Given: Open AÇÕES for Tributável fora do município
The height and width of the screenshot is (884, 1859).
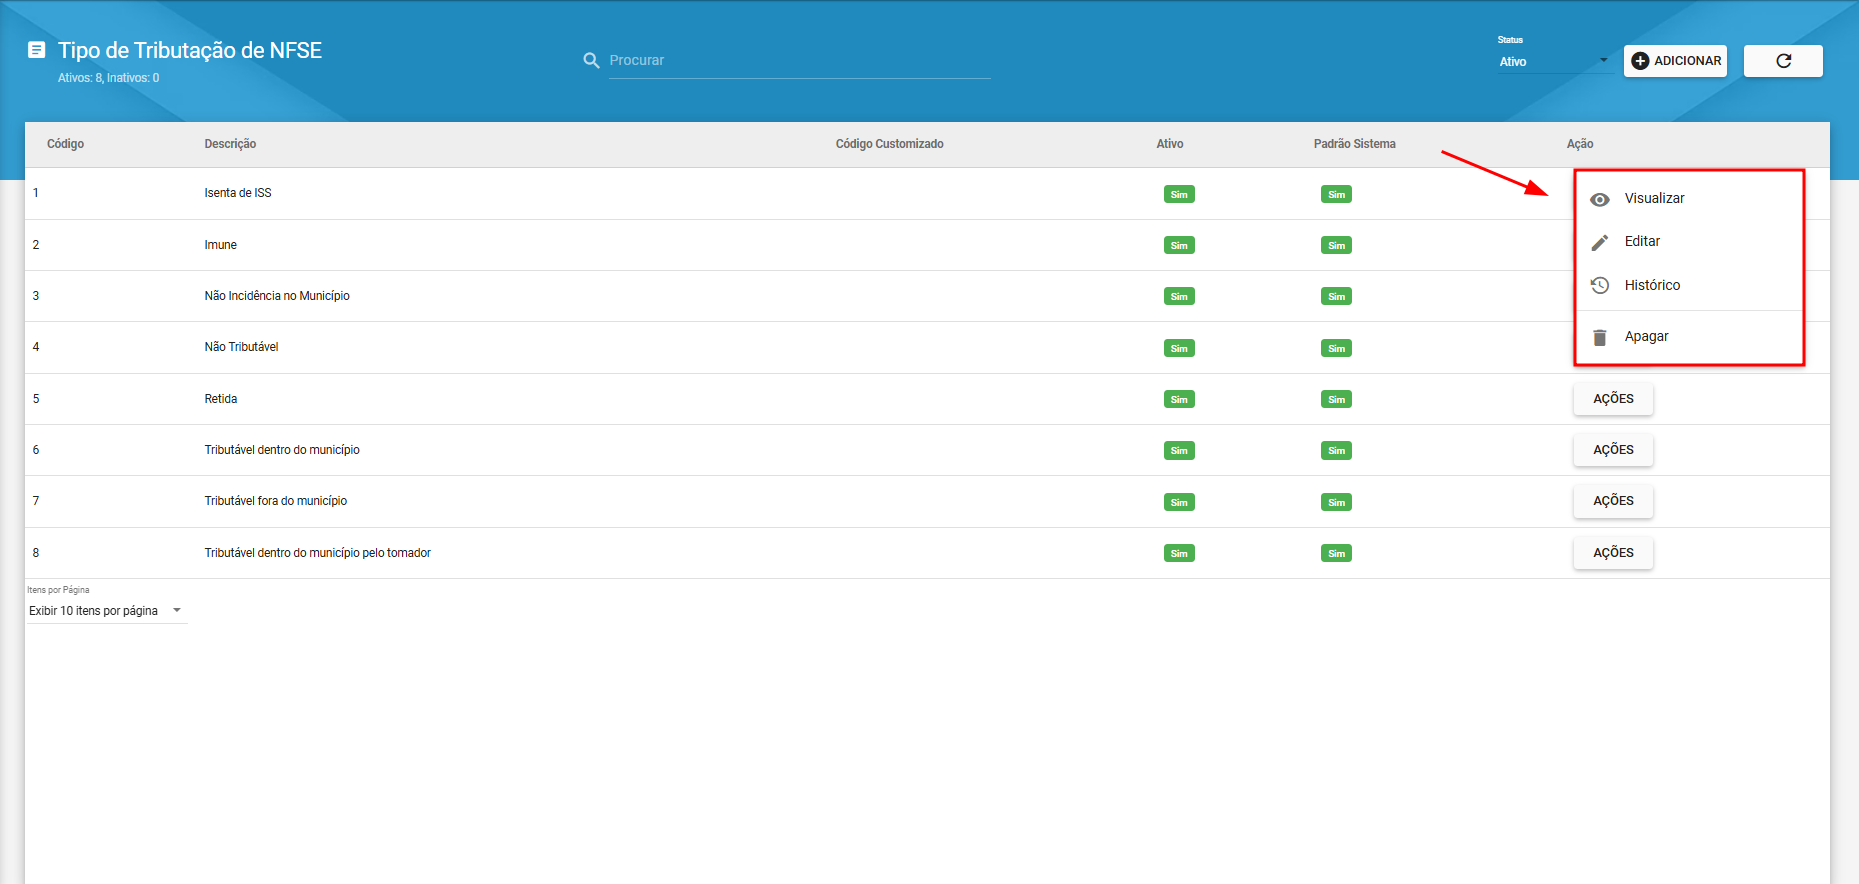Looking at the screenshot, I should tap(1613, 501).
